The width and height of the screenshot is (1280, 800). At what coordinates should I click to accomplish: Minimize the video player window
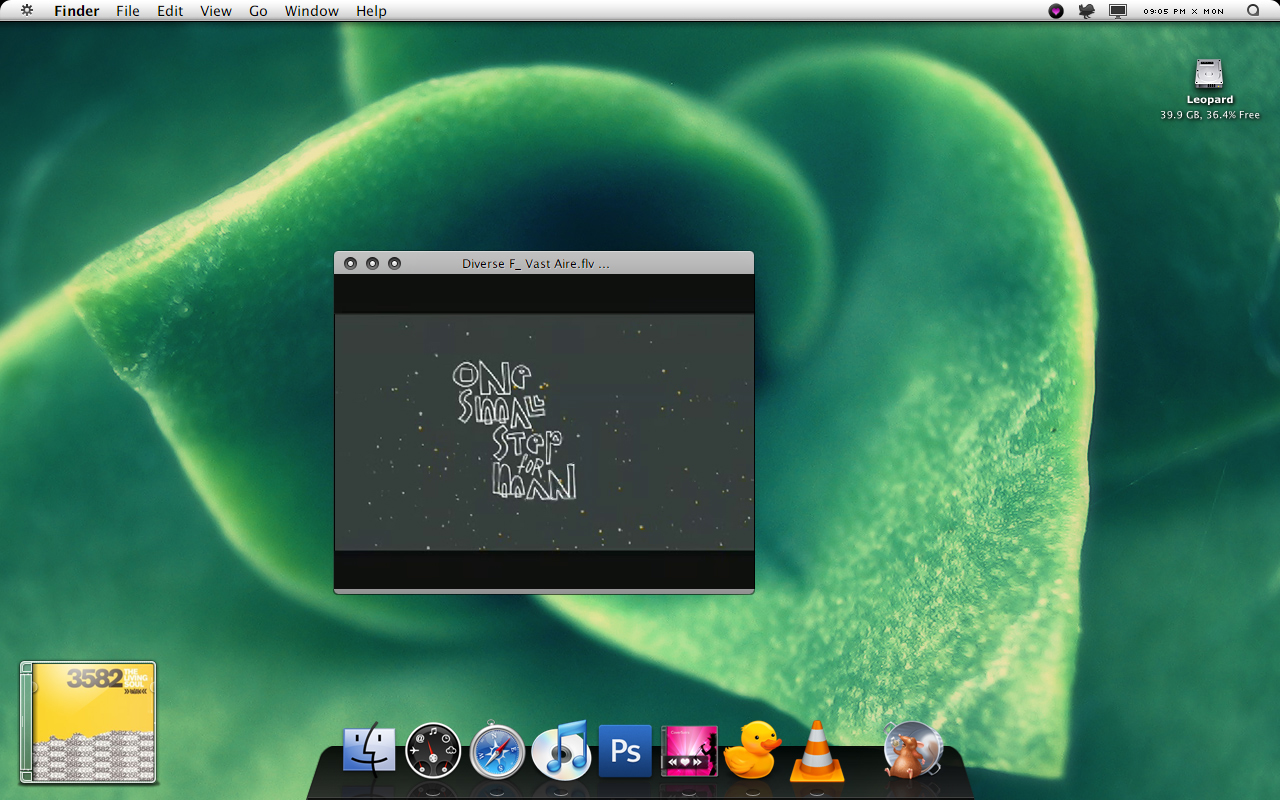point(372,263)
